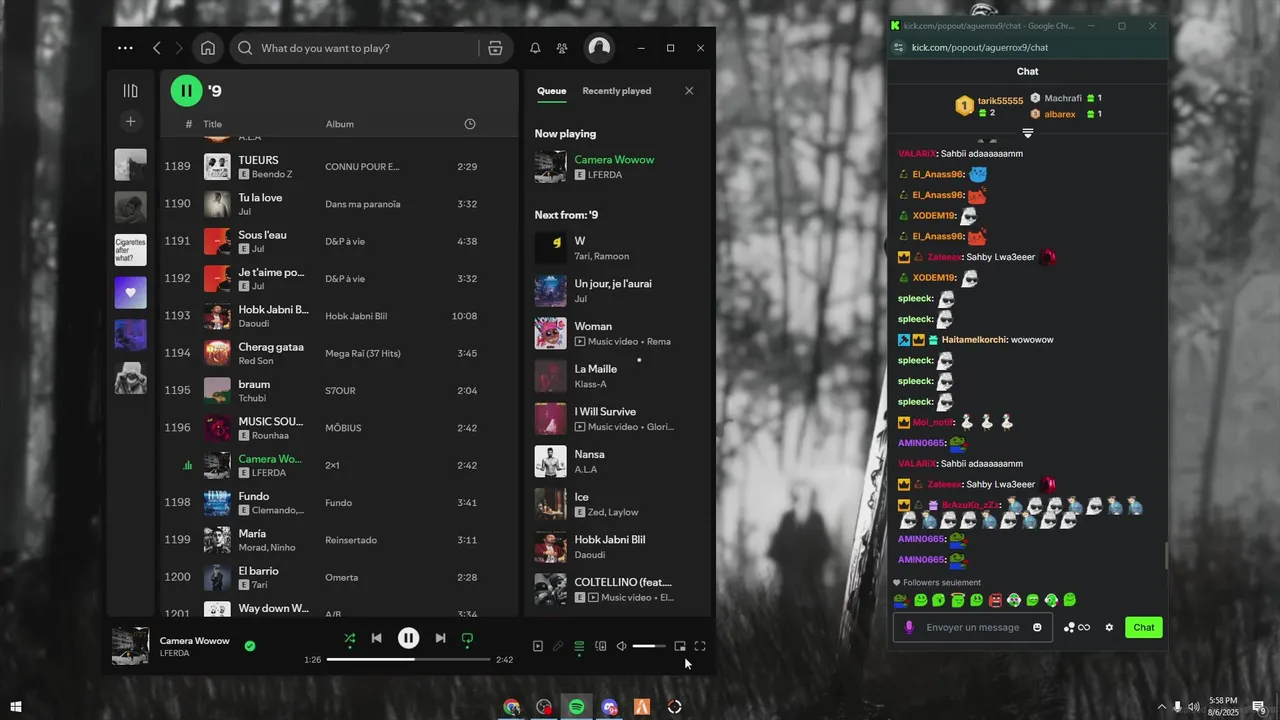The image size is (1280, 720).
Task: Skip to the previous track
Action: click(376, 638)
